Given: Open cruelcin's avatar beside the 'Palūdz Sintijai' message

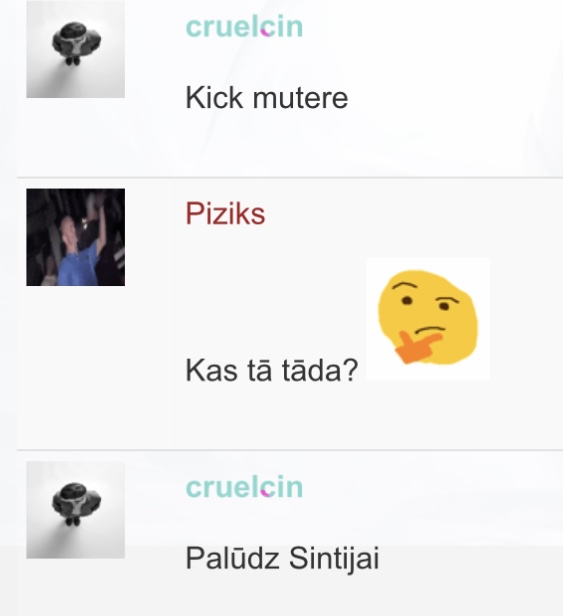Looking at the screenshot, I should [x=75, y=510].
